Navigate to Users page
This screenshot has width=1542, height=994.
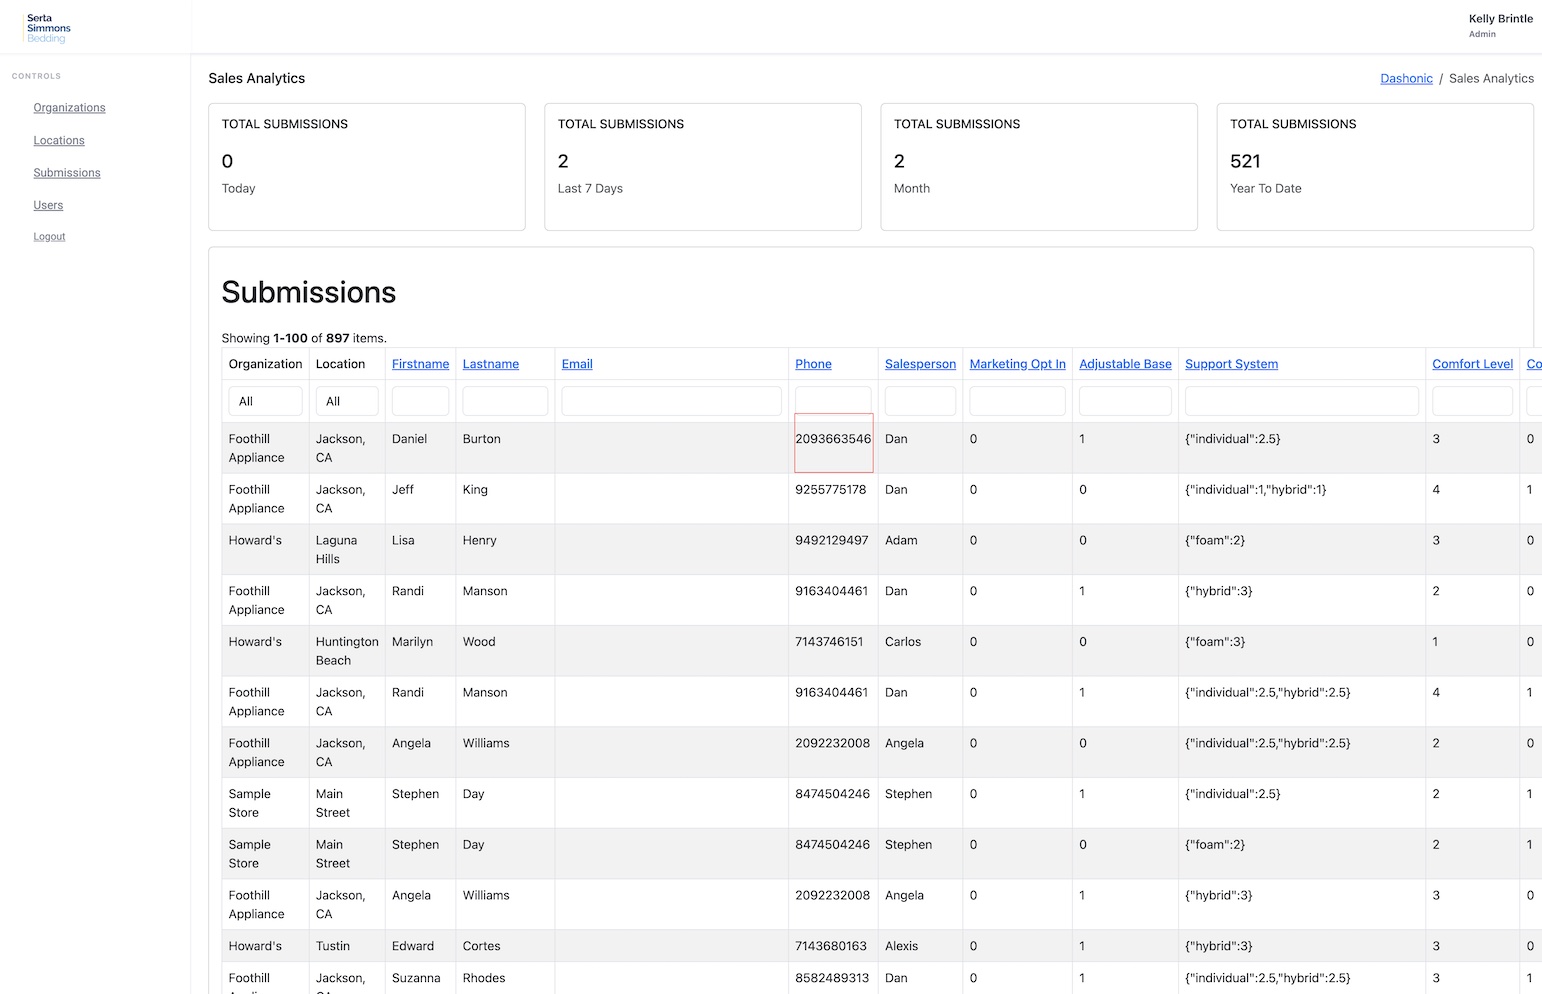click(x=48, y=205)
